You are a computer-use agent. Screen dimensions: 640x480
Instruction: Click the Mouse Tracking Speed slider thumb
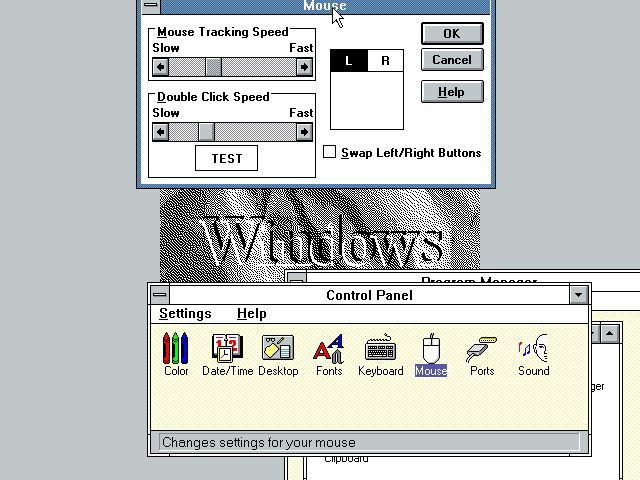click(x=213, y=67)
